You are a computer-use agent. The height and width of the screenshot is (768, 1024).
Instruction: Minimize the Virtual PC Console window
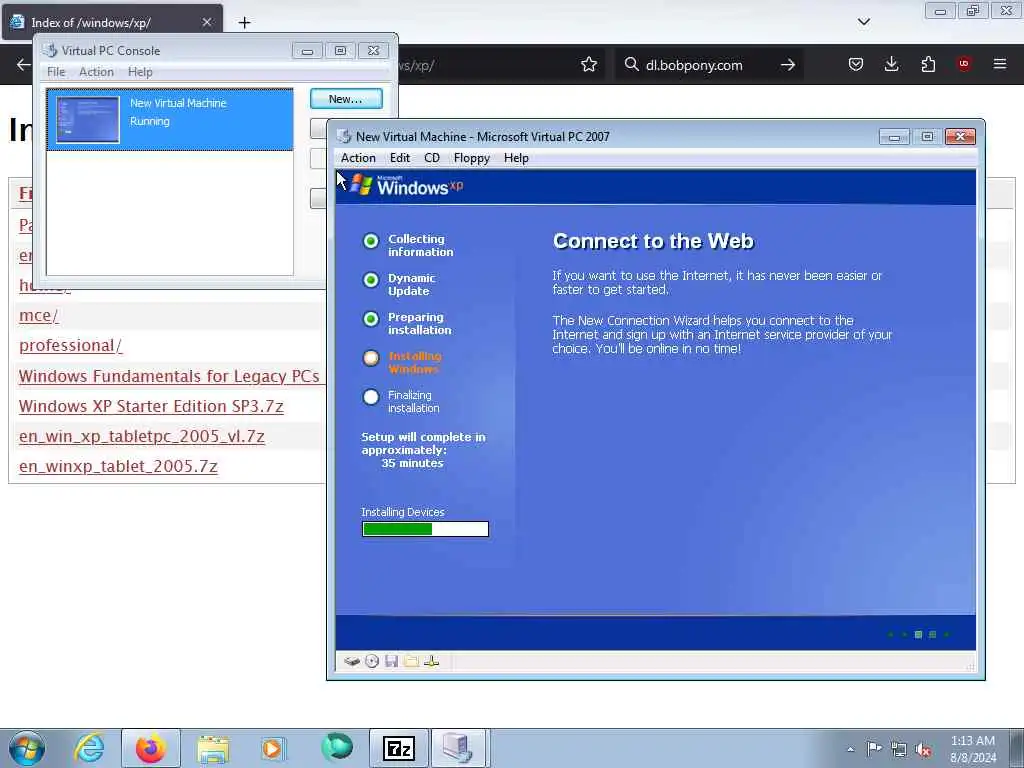coord(307,51)
